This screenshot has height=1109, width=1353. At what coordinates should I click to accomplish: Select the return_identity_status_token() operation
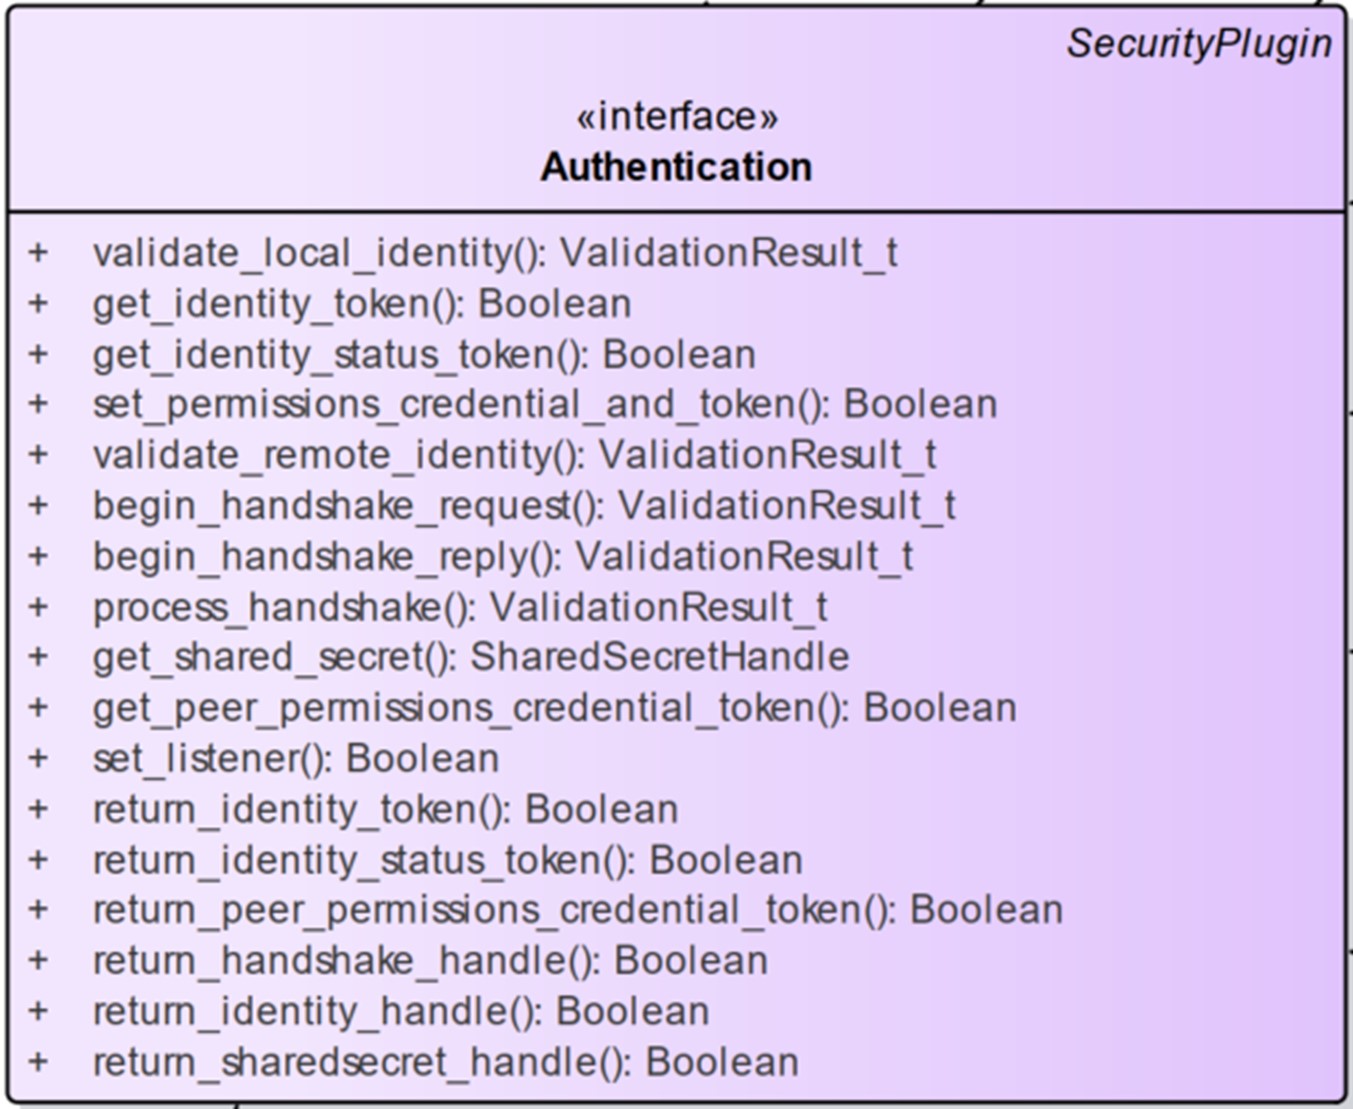[447, 860]
